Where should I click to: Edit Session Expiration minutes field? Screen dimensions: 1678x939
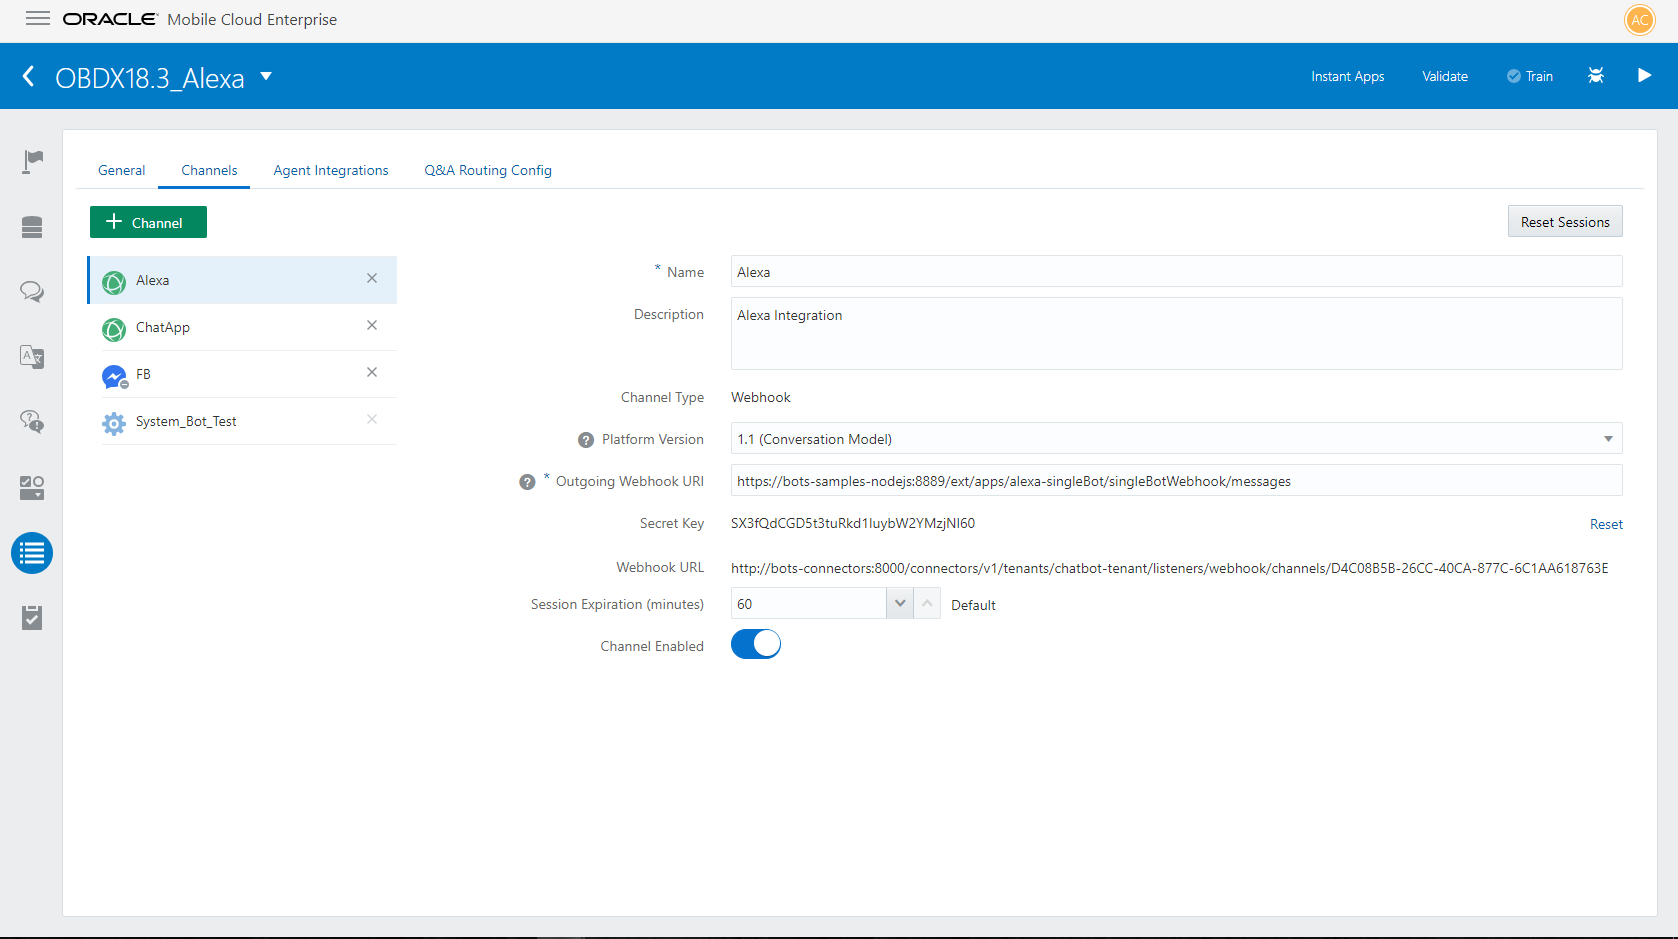tap(808, 604)
